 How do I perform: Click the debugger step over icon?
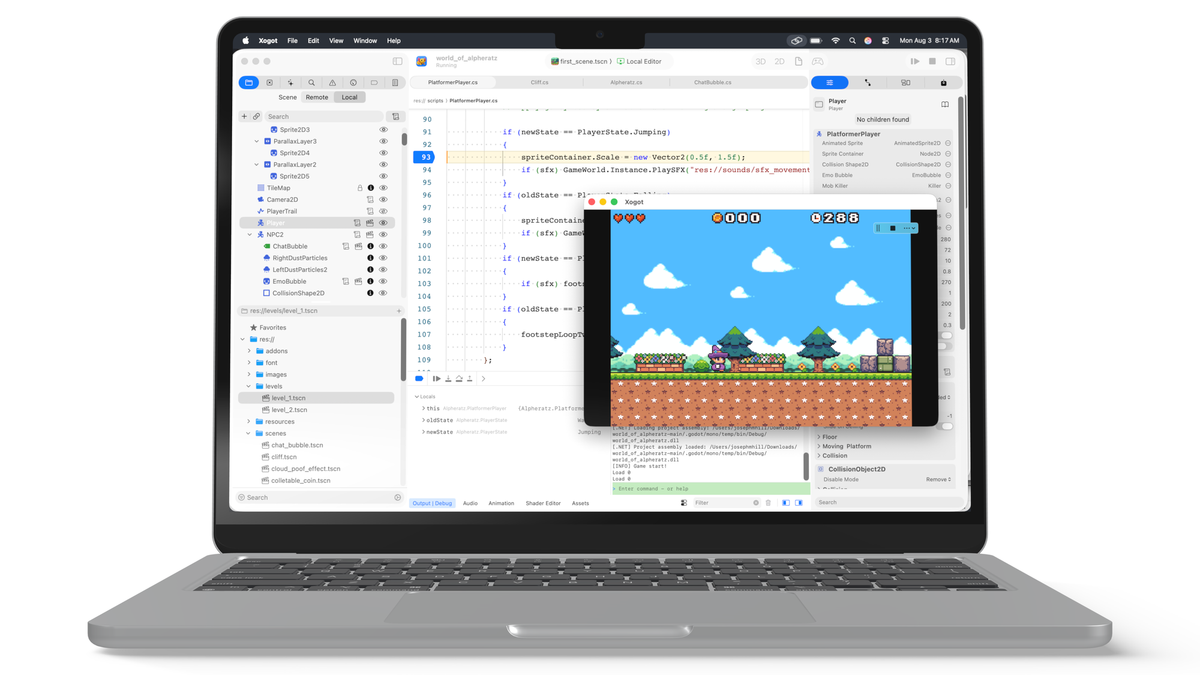(459, 379)
